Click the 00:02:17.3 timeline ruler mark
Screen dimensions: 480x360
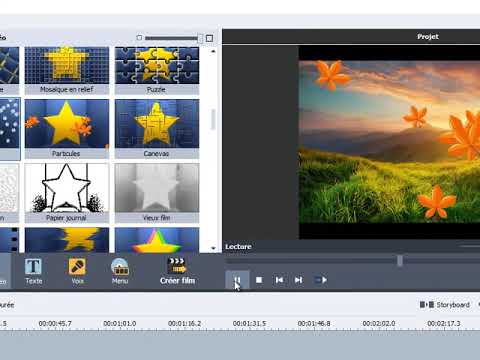444,324
